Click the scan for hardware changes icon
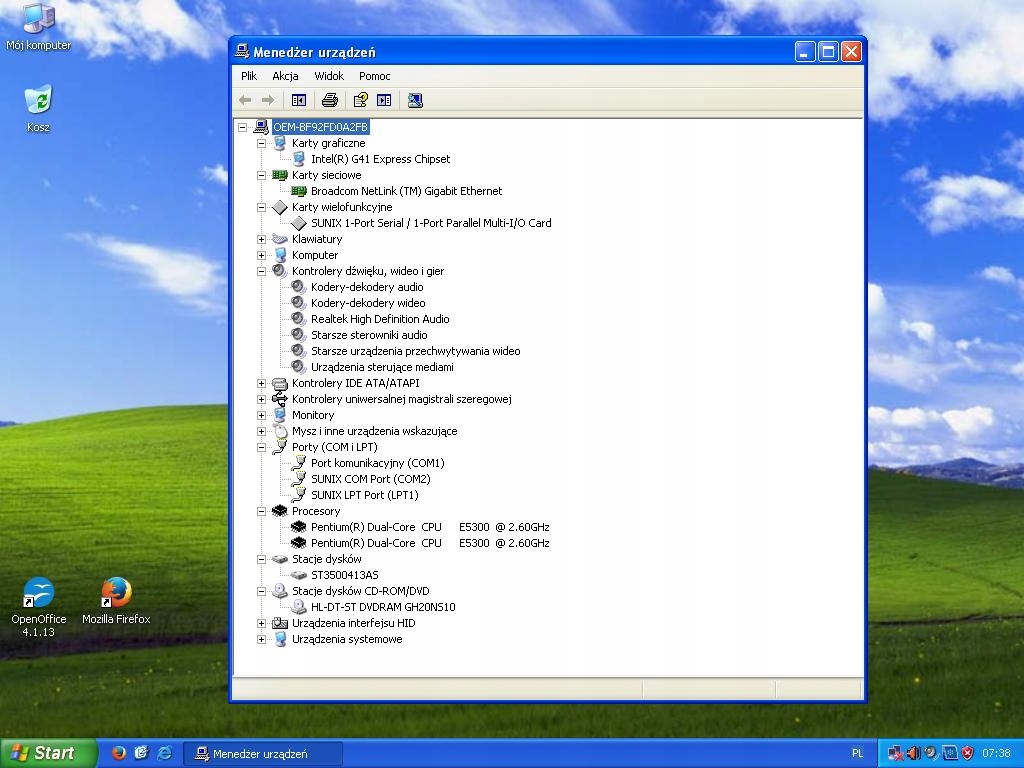Viewport: 1024px width, 768px height. 415,100
